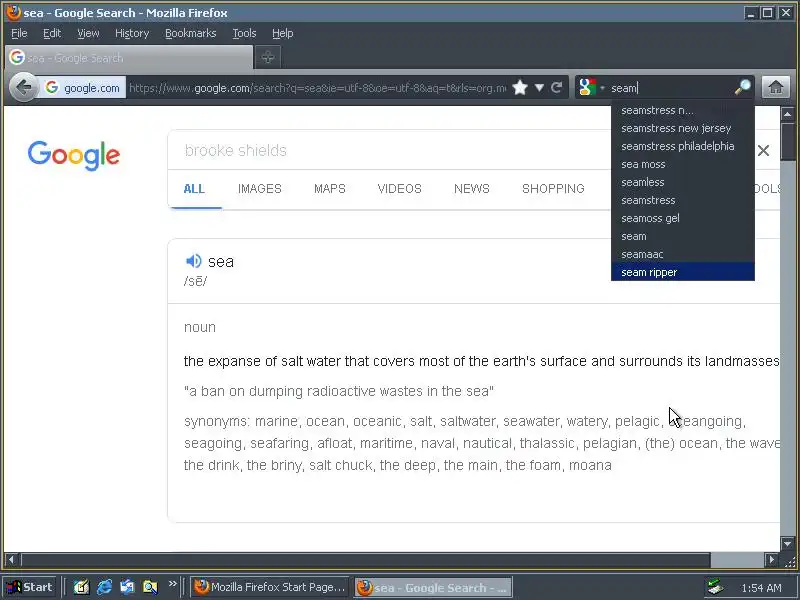This screenshot has height=600, width=800.
Task: Switch to the IMAGES results tab
Action: point(260,189)
